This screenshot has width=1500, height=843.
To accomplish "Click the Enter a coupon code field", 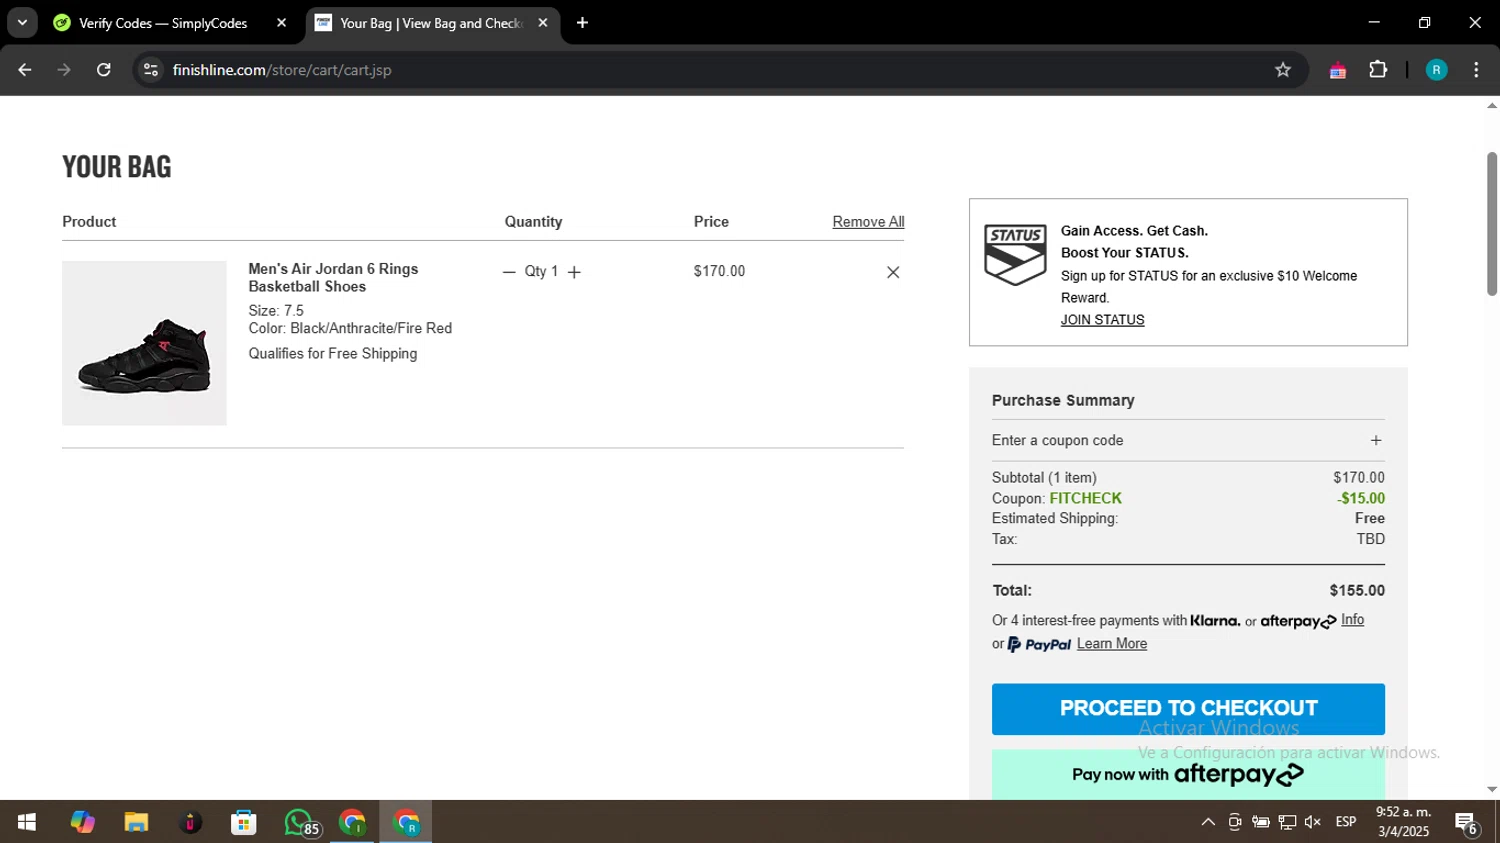I will click(x=1188, y=440).
